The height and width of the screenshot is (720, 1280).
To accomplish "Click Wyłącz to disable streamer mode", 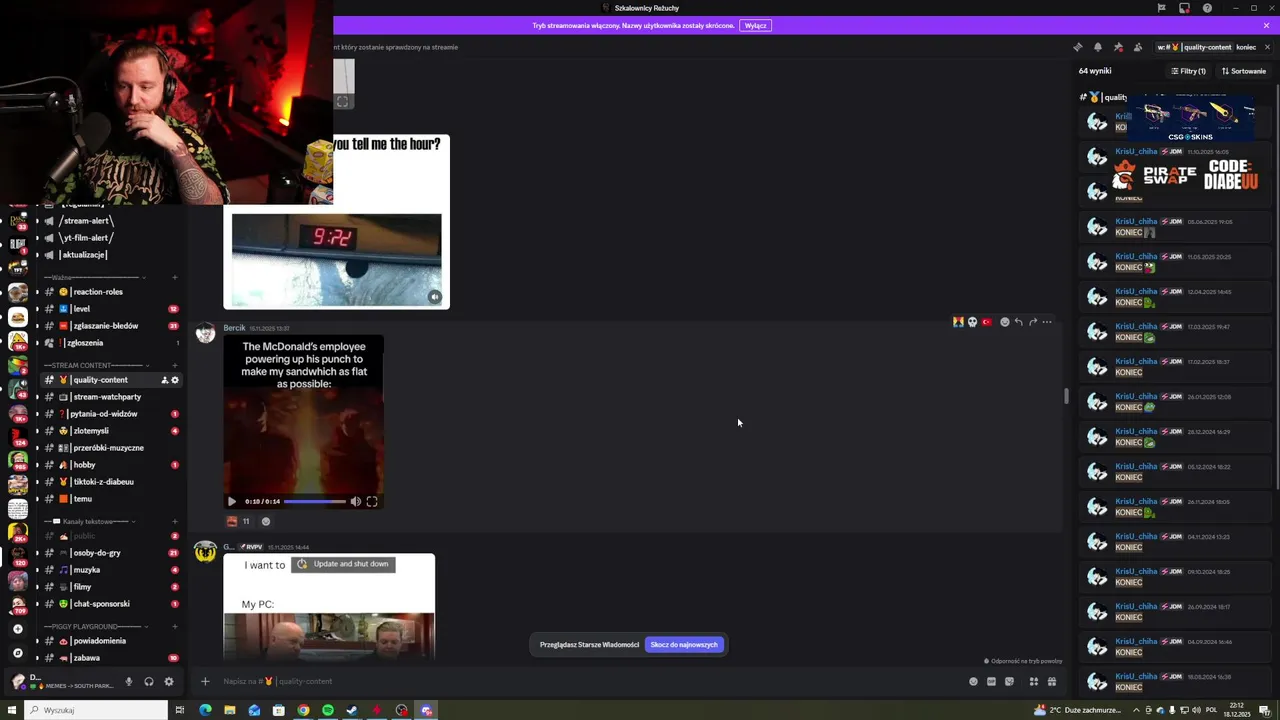I will [756, 25].
